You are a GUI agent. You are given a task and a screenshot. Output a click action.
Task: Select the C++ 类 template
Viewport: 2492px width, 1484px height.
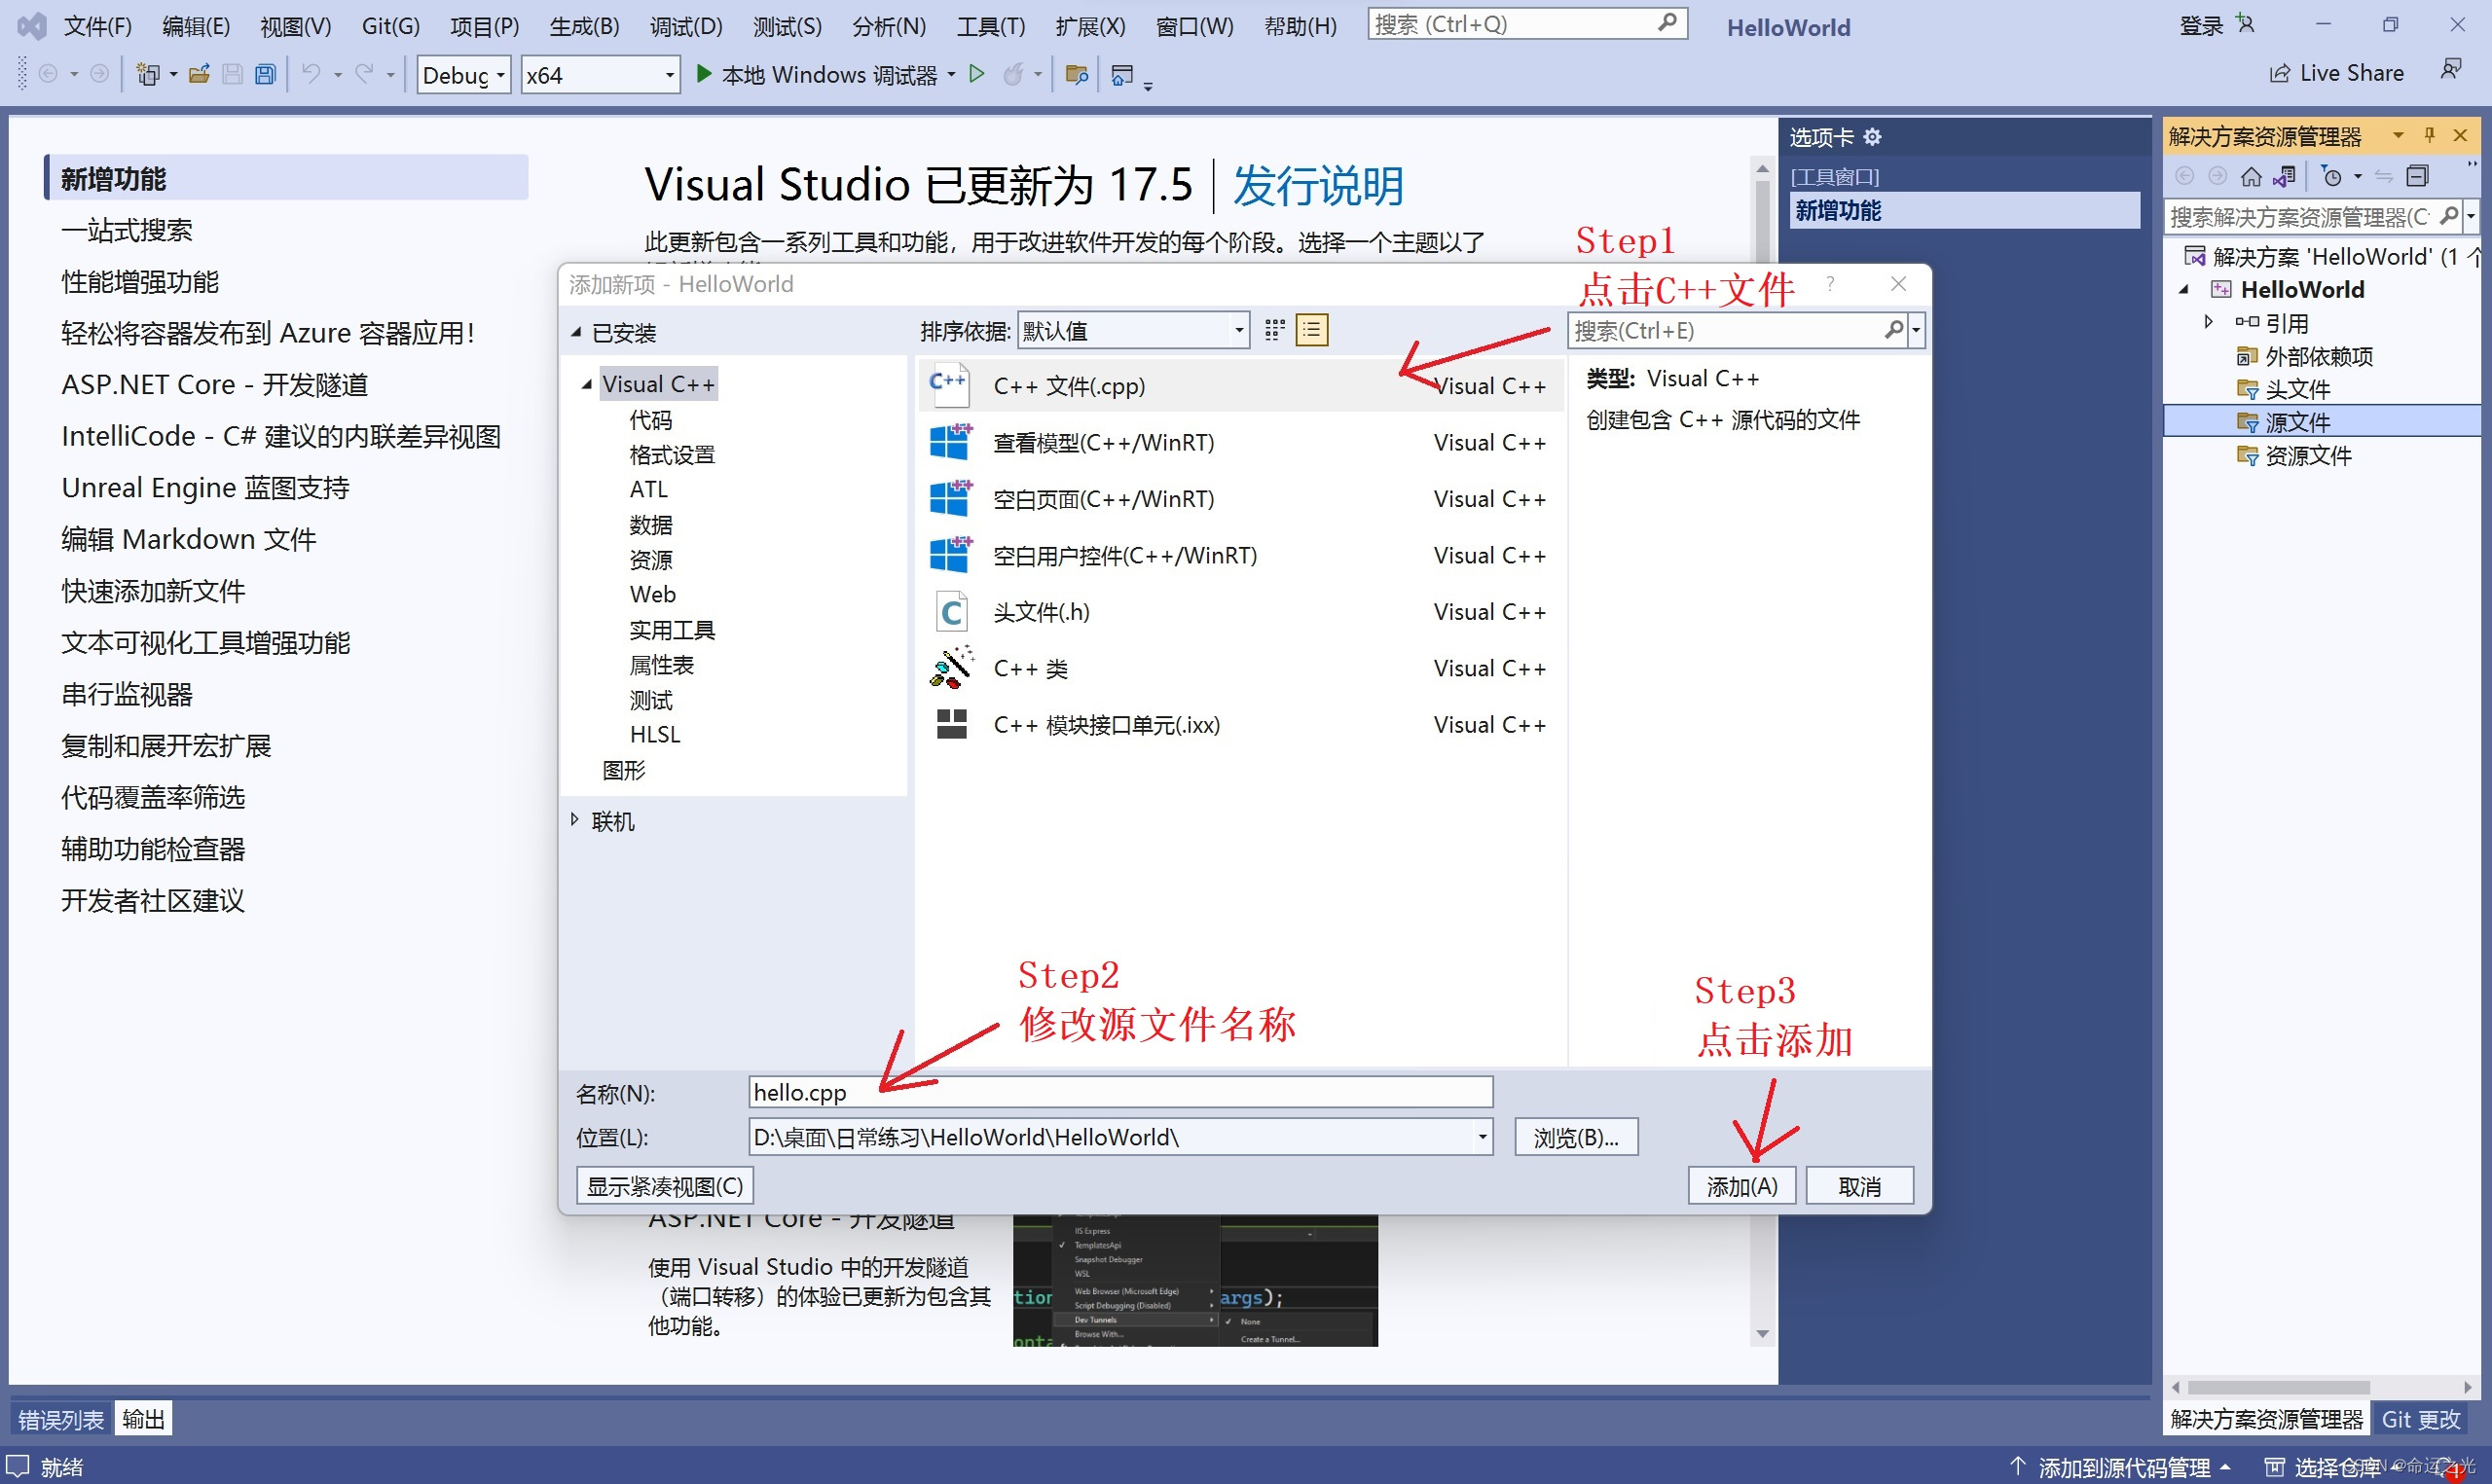1240,668
